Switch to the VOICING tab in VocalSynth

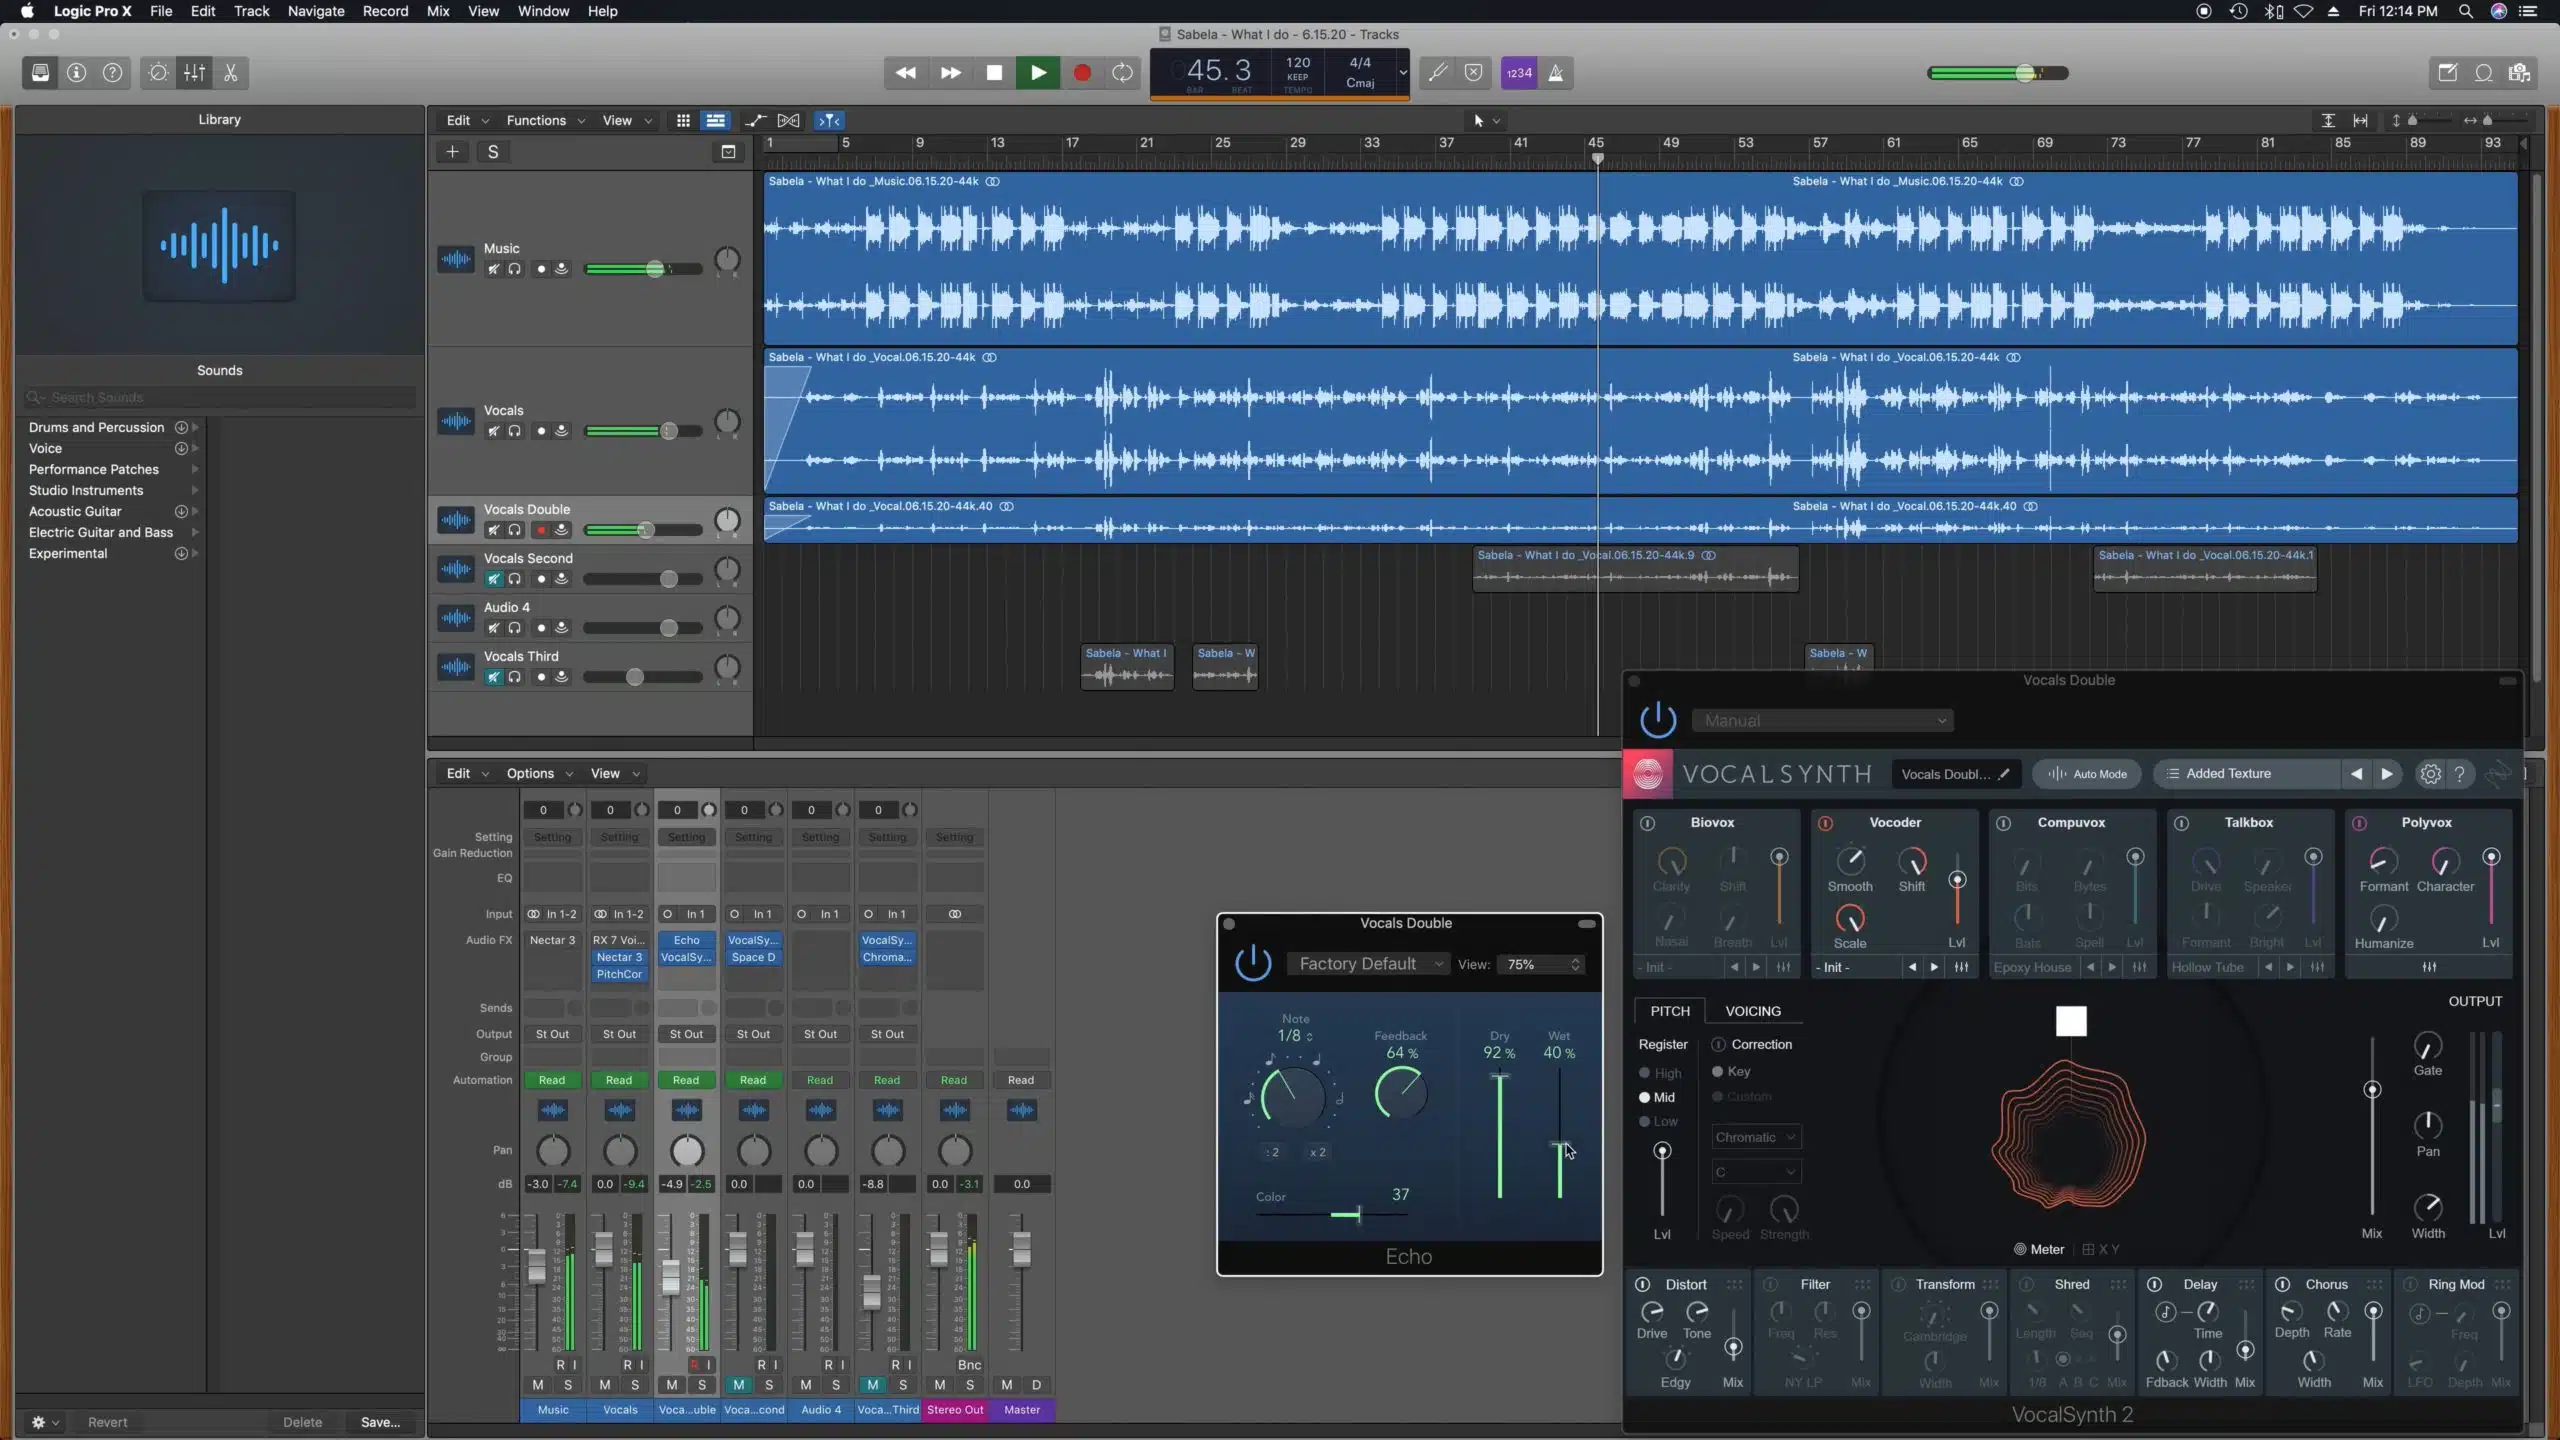[1753, 1011]
